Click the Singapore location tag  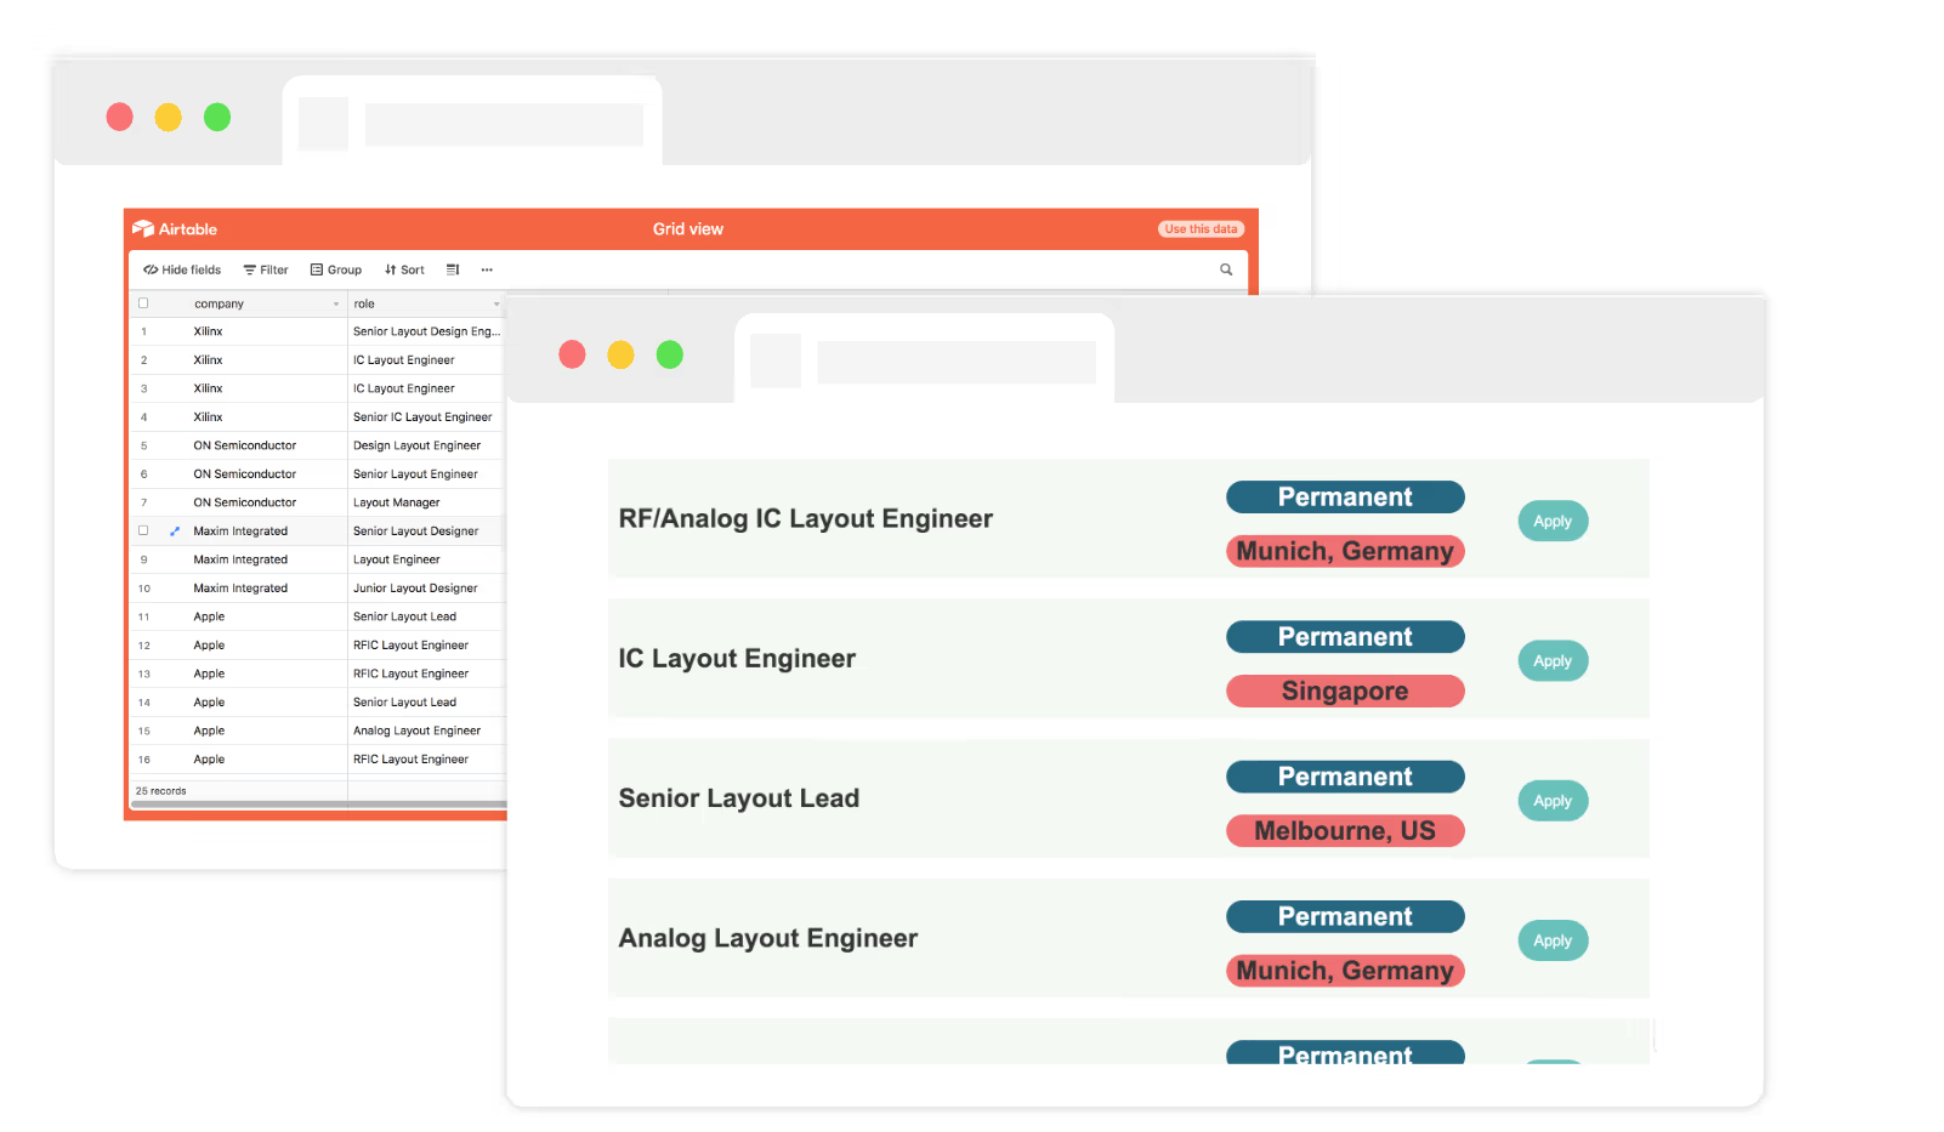[1344, 691]
